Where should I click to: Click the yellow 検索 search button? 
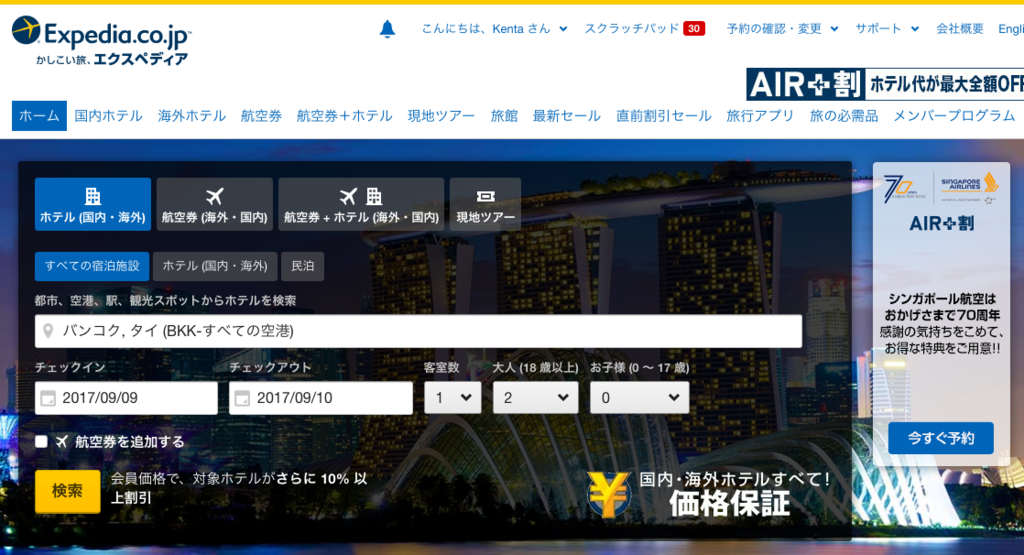pos(68,491)
